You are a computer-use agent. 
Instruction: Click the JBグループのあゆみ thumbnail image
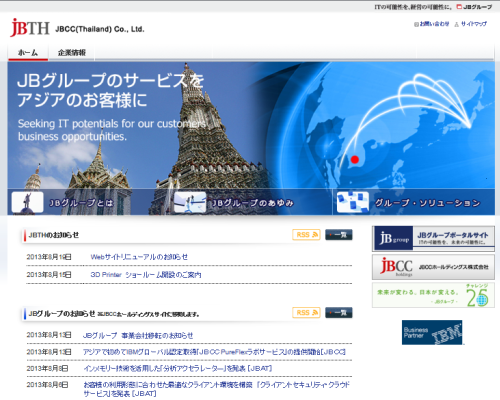pyautogui.click(x=190, y=202)
